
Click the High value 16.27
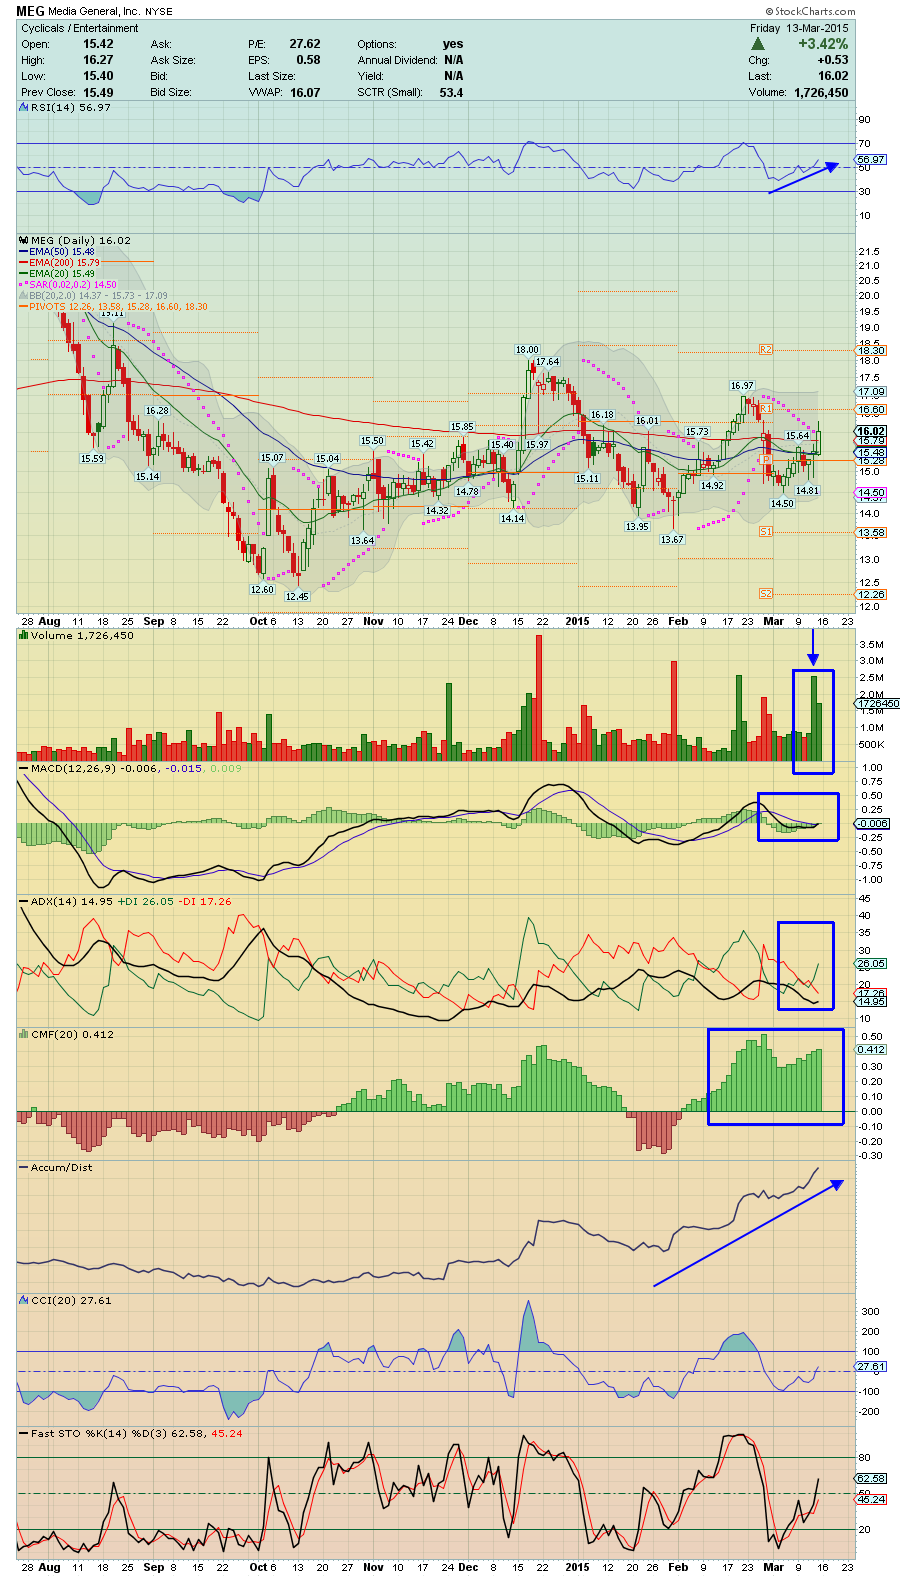pyautogui.click(x=98, y=60)
